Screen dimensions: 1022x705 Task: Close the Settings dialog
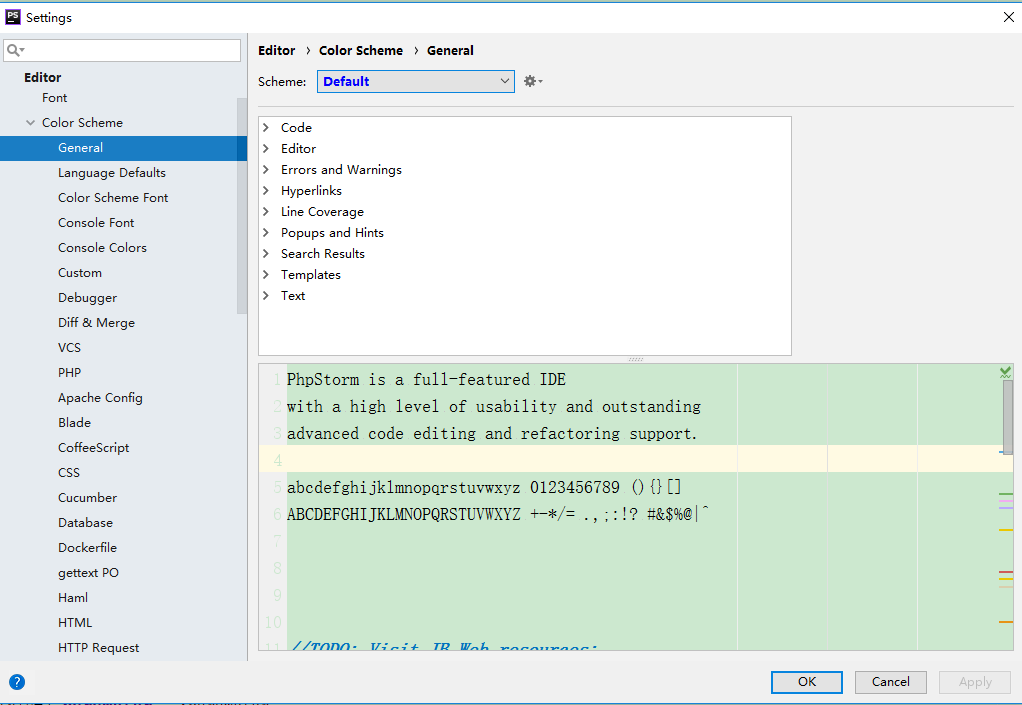[x=1008, y=17]
